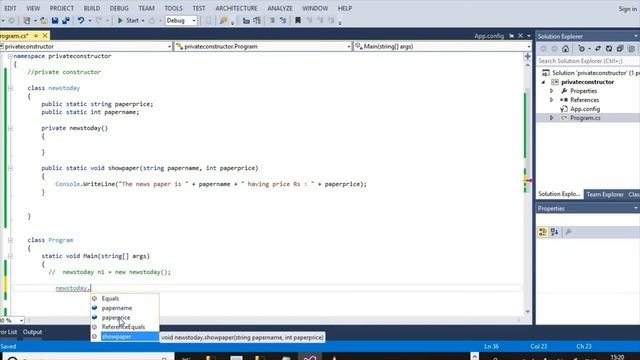
Task: Switch to the Team Explorer tab
Action: 605,194
